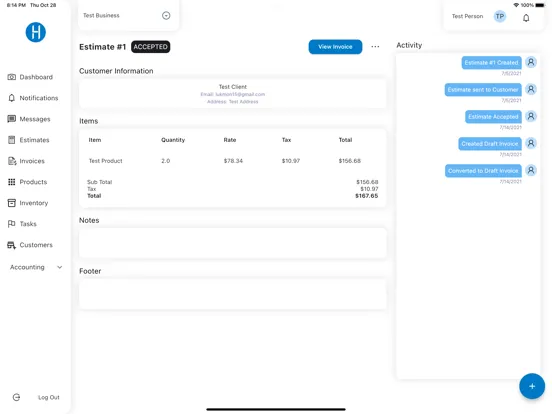Go to Notifications menu item

point(39,98)
